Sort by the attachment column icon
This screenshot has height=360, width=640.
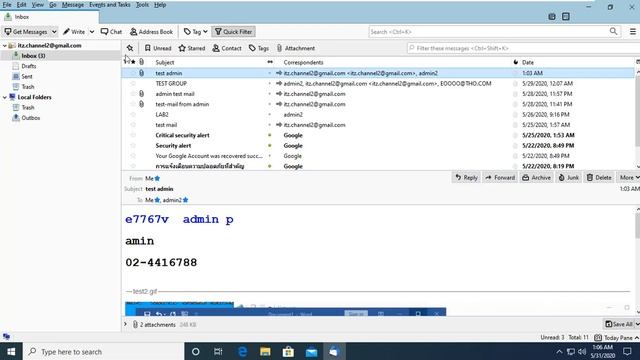click(141, 62)
